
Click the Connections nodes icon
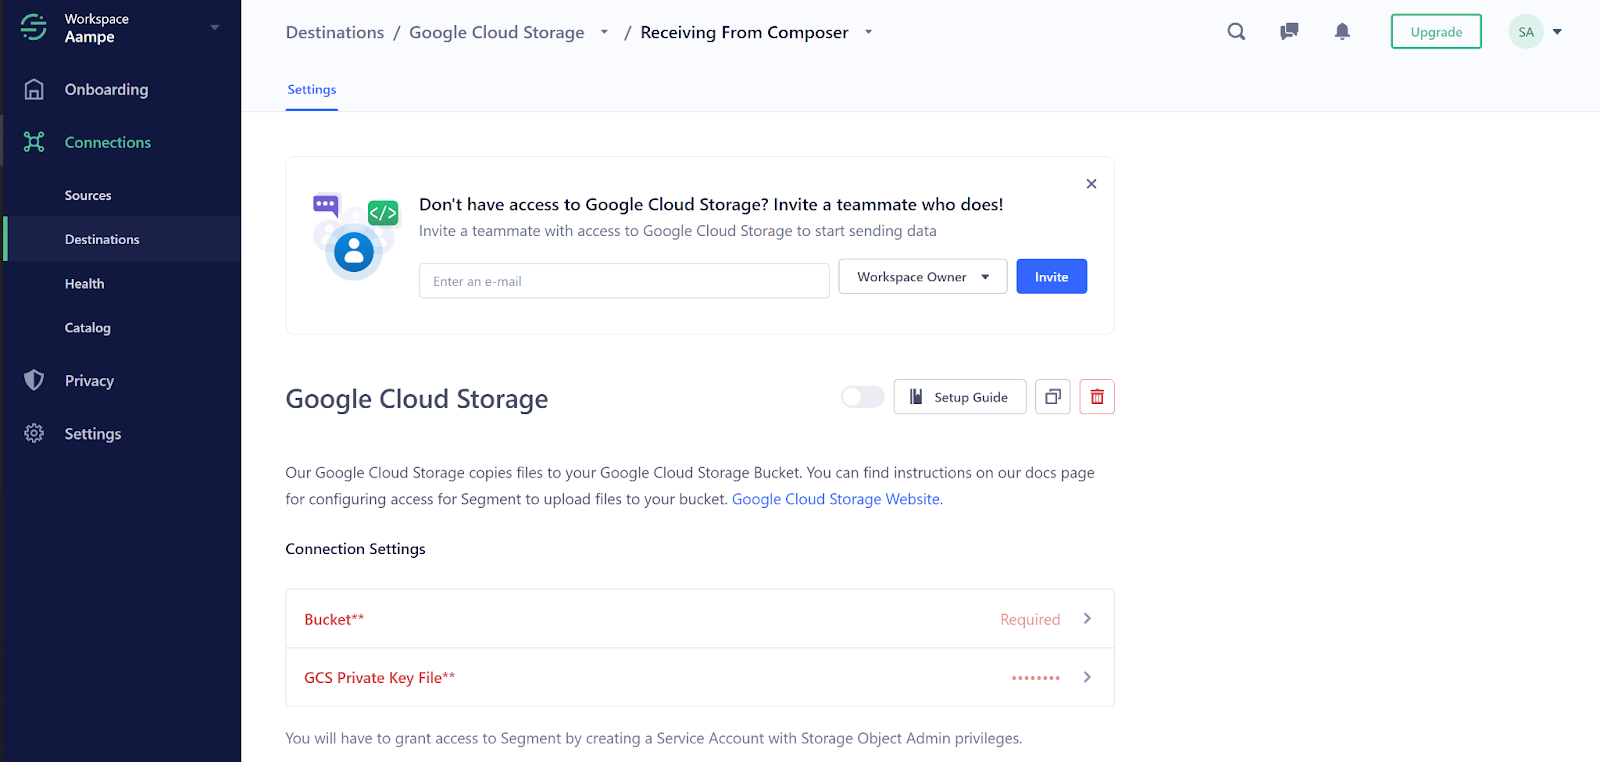(34, 142)
